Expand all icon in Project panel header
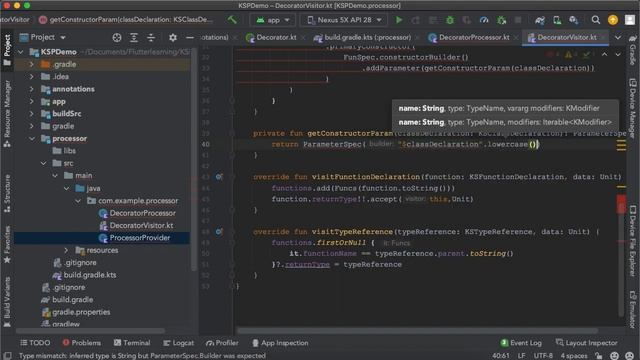This screenshot has height=360, width=640. 134,38
